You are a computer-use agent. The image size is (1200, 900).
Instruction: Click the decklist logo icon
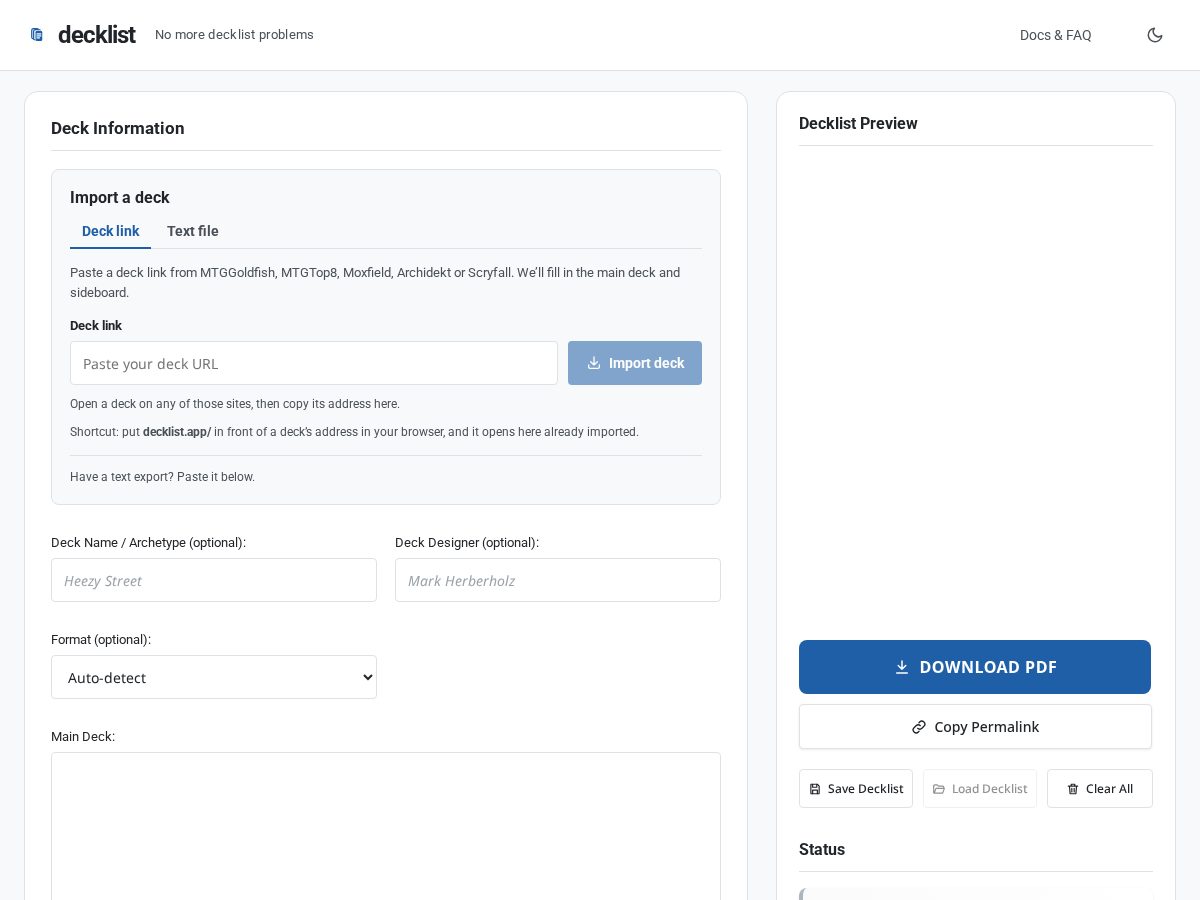point(37,35)
